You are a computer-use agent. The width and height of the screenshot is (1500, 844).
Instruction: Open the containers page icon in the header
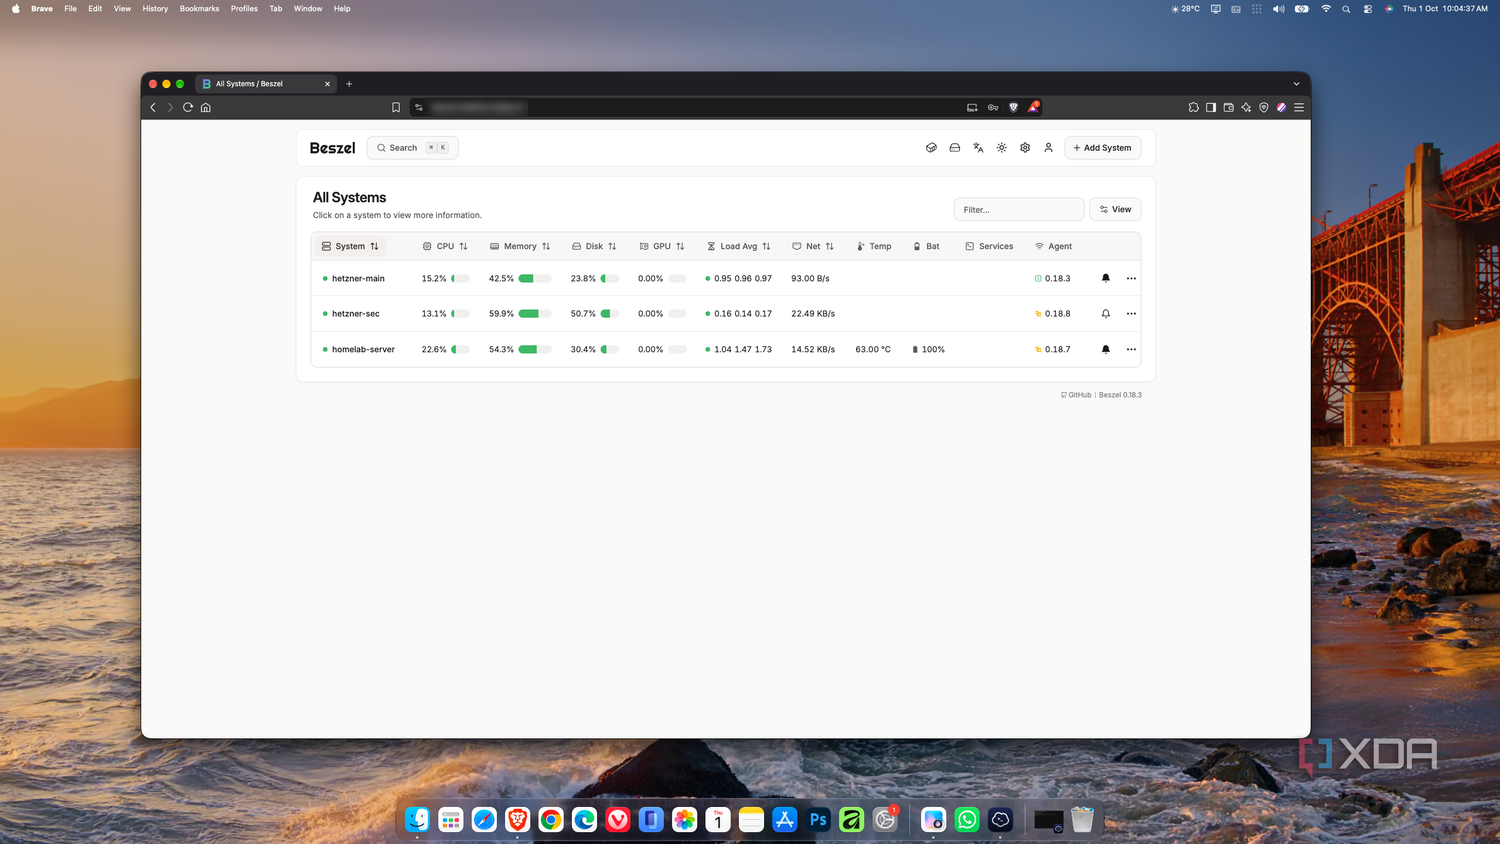point(931,148)
